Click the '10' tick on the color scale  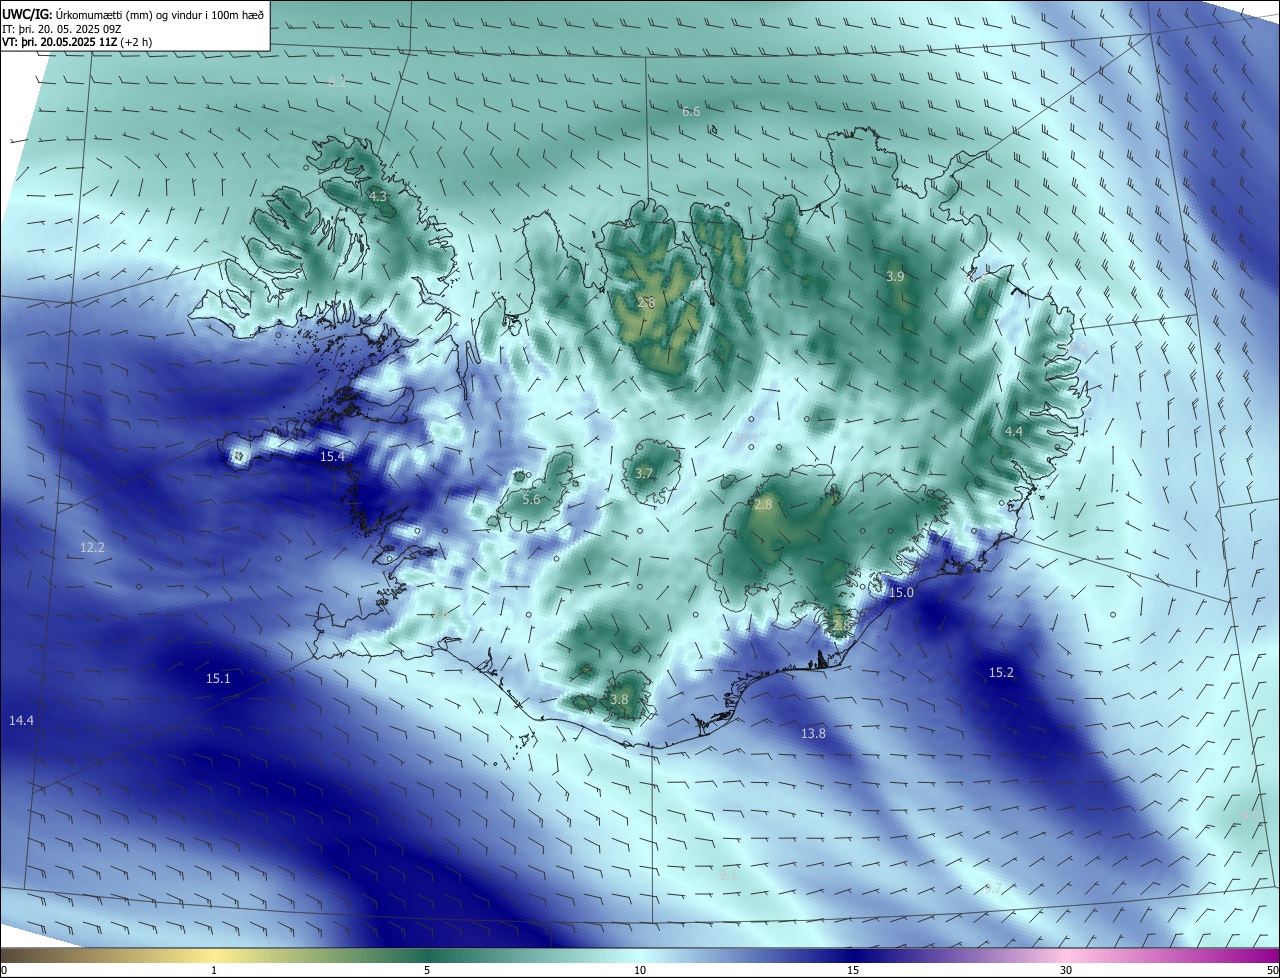[640, 971]
